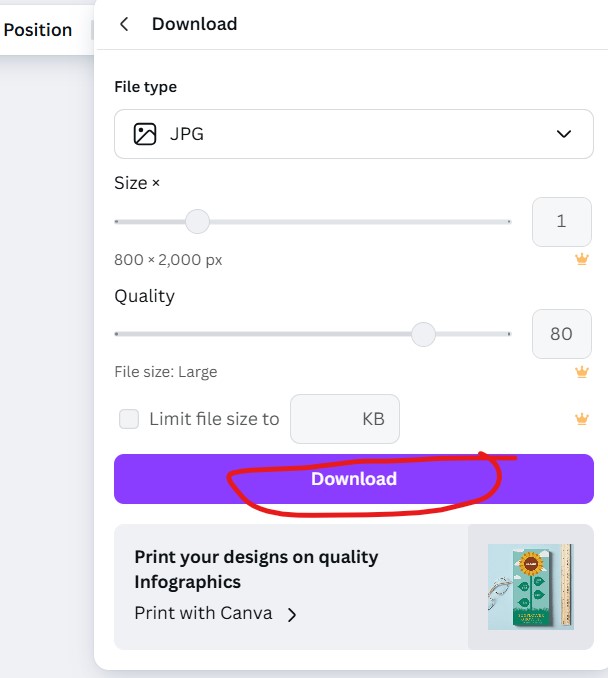Click the infographic print preview thumbnail

coord(530,587)
